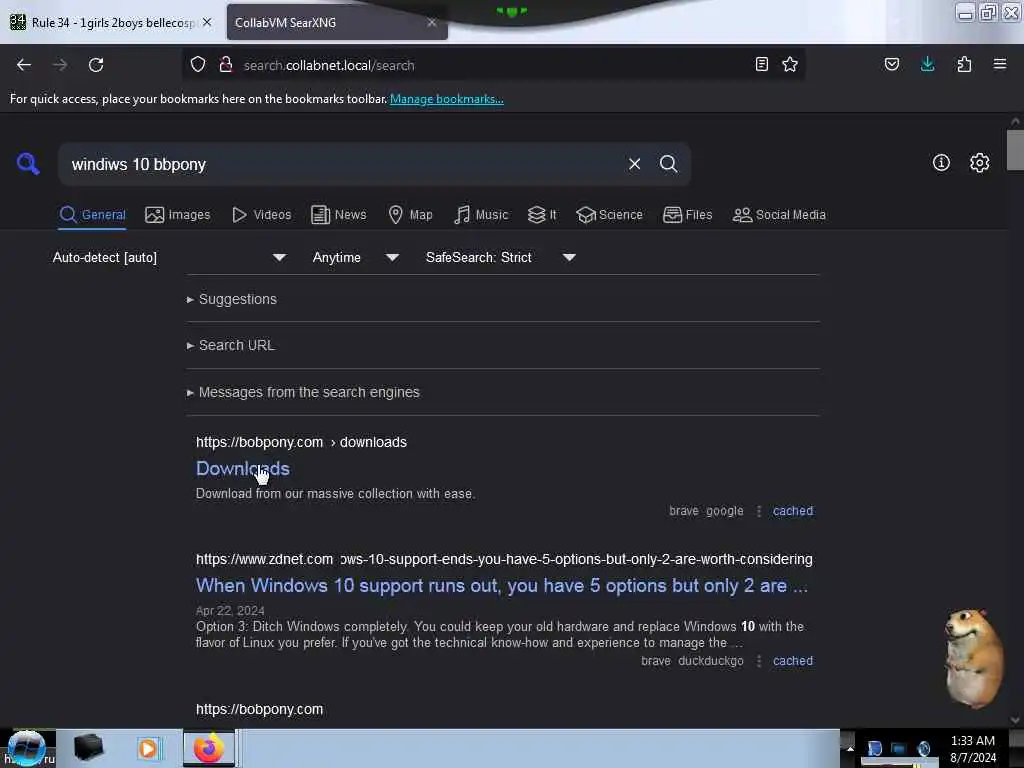Open the about info icon
The height and width of the screenshot is (768, 1024).
(x=941, y=163)
